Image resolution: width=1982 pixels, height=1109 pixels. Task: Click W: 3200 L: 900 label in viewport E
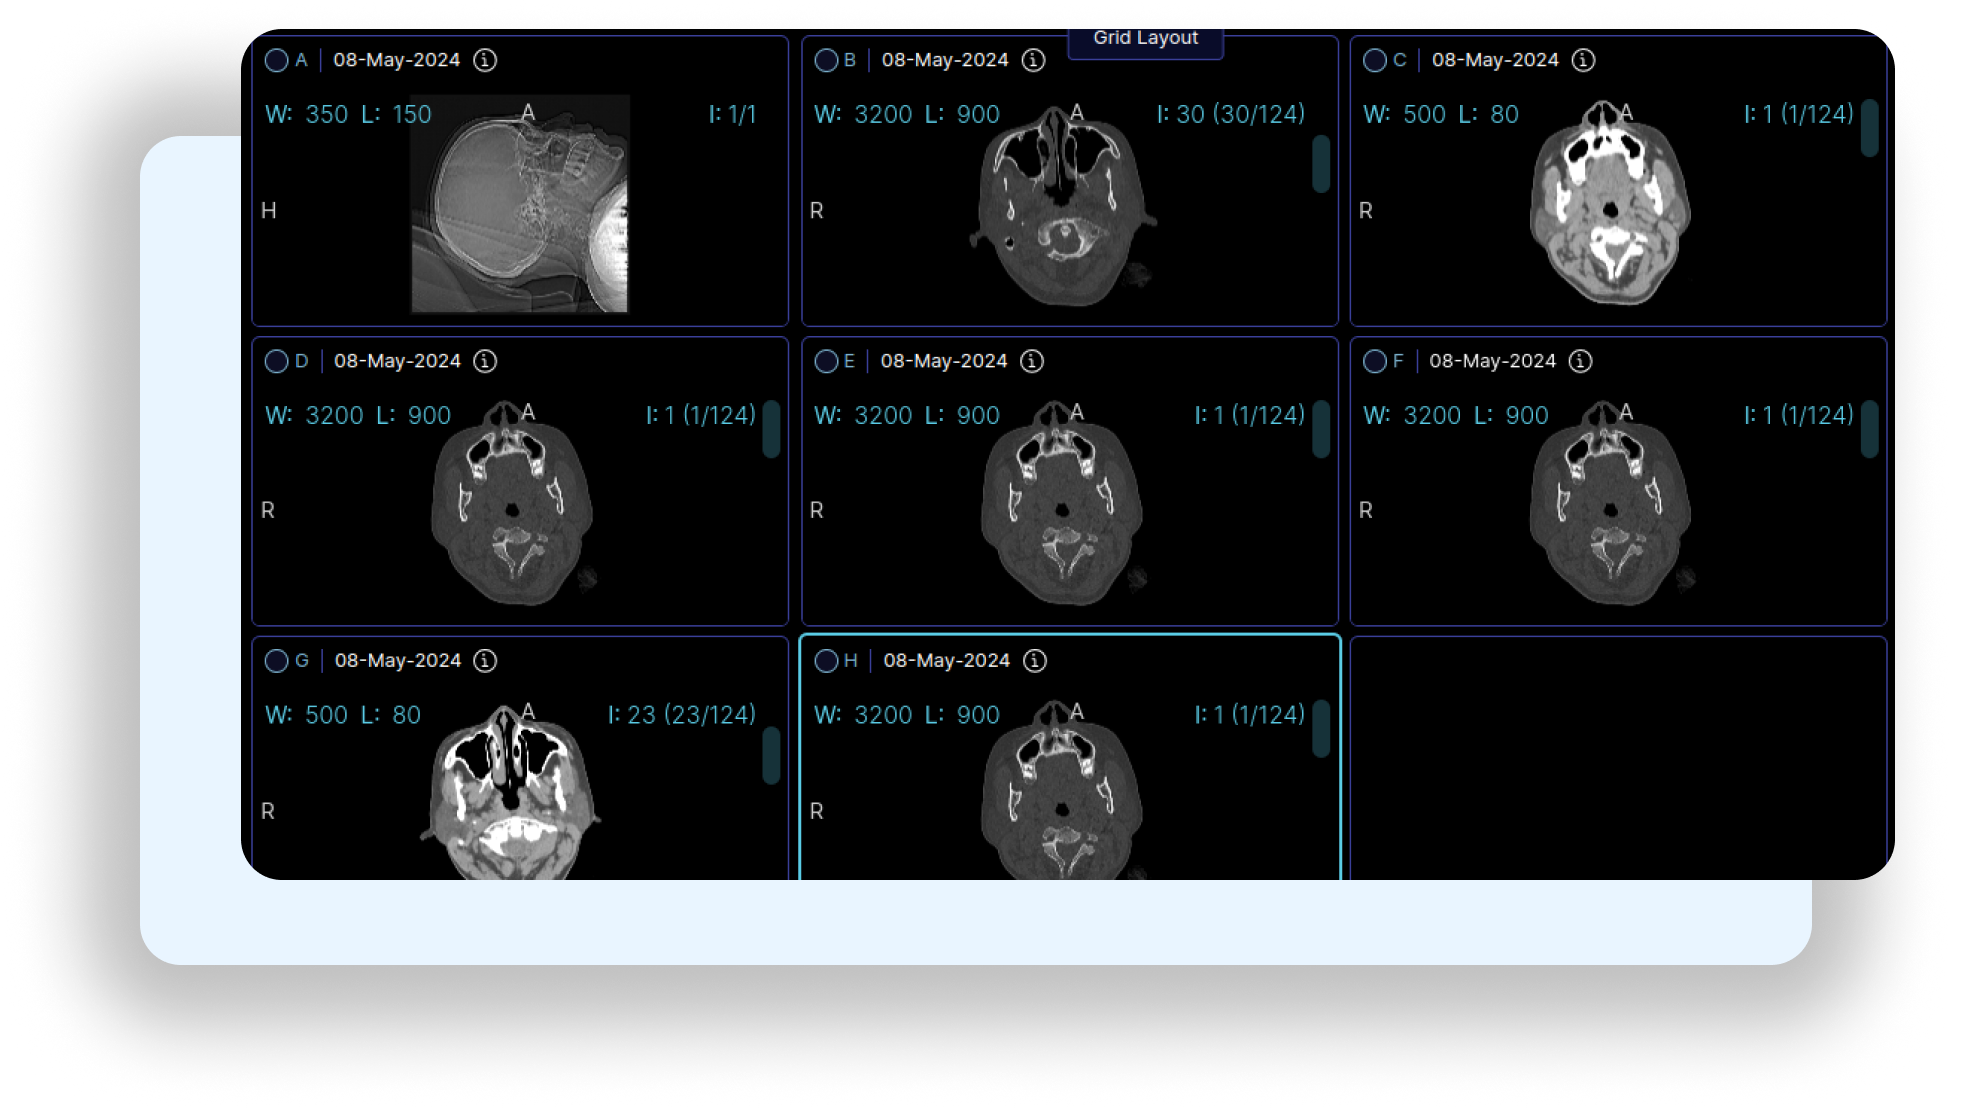906,414
